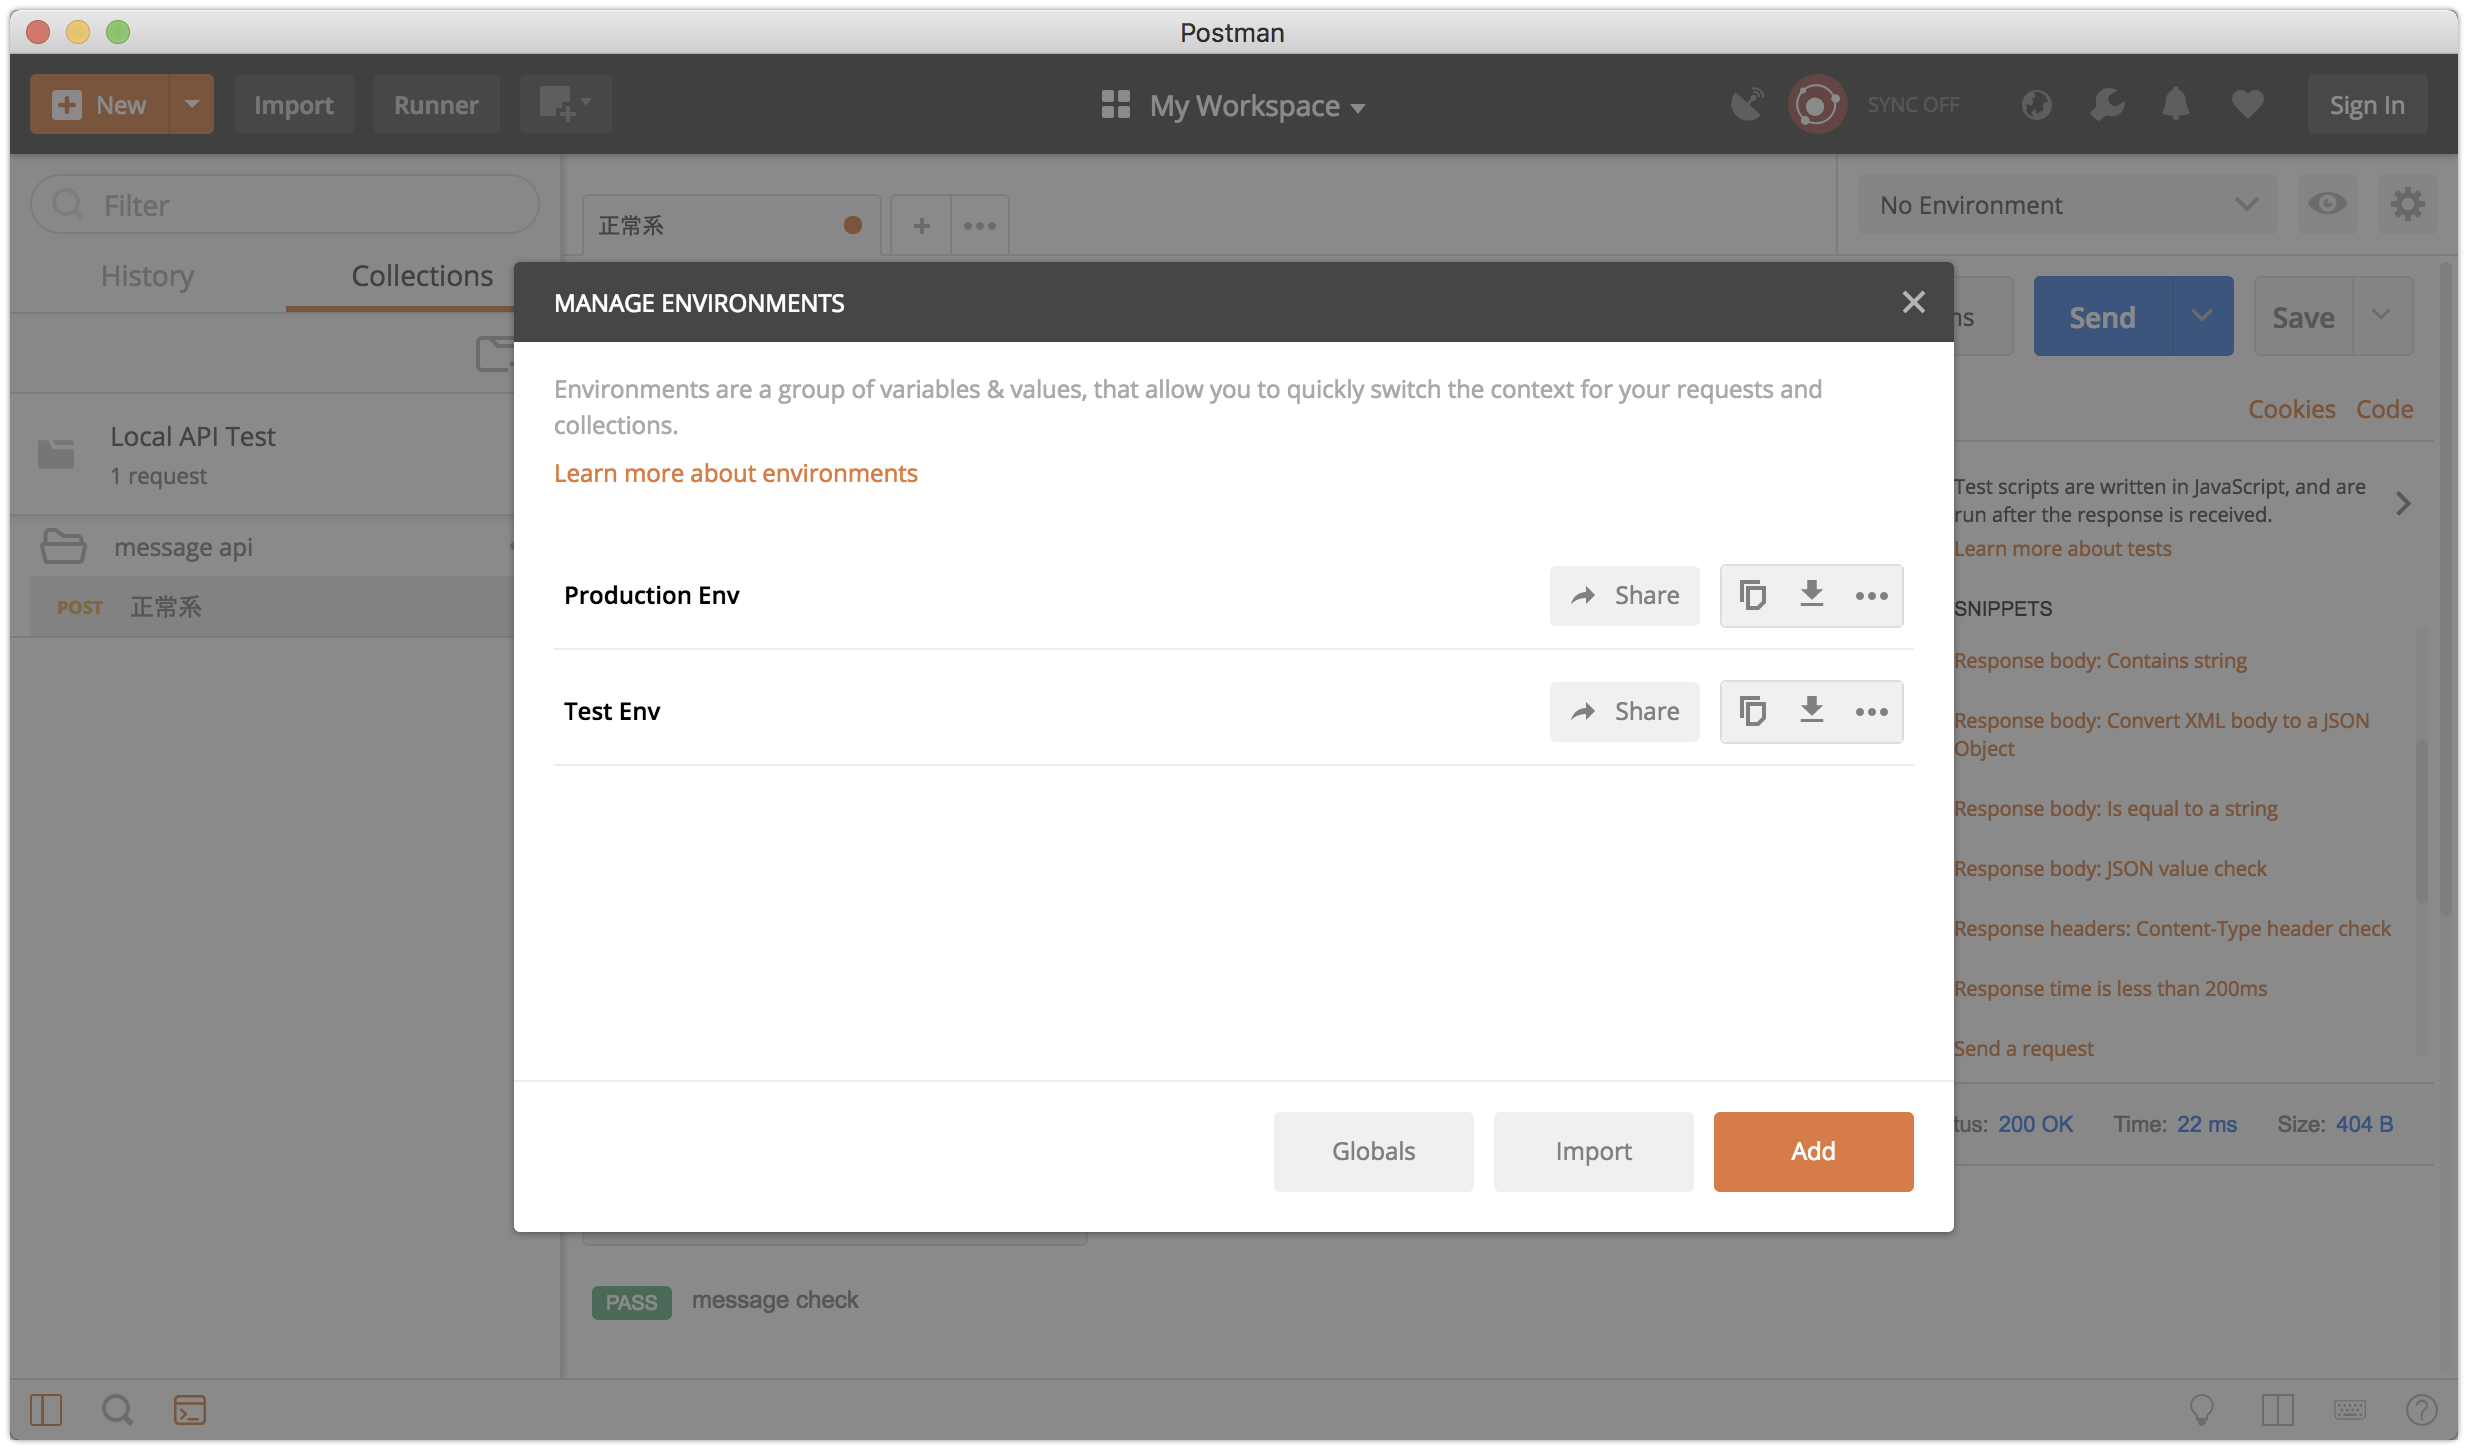This screenshot has height=1450, width=2468.
Task: Follow Learn more about environments link
Action: pos(735,473)
